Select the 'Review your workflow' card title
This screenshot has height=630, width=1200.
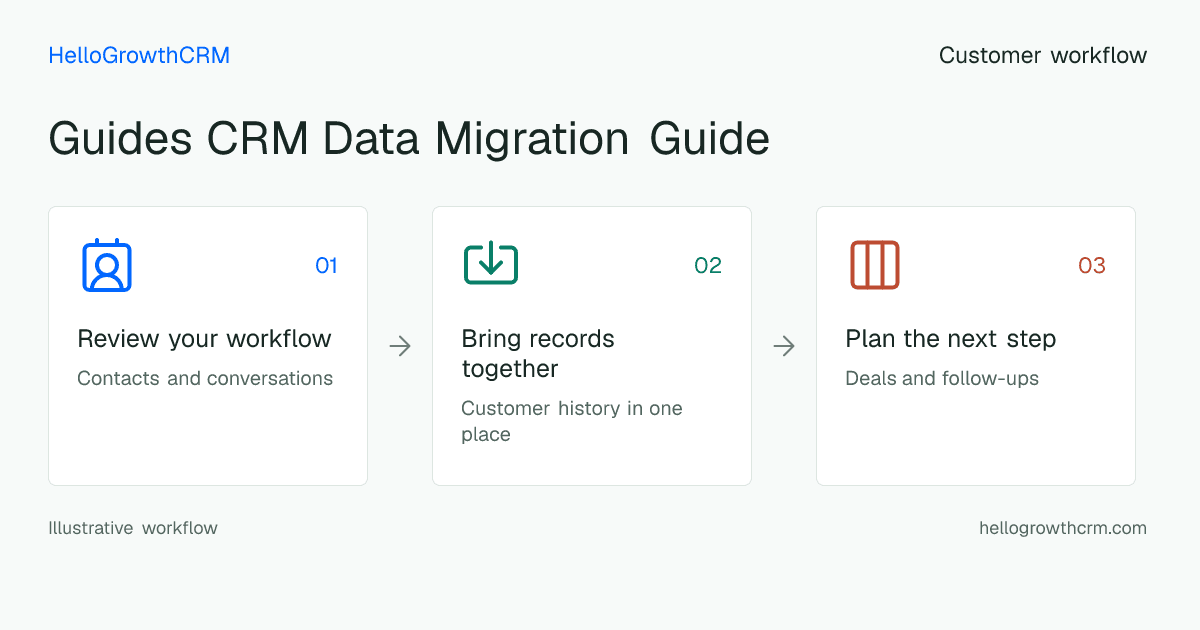pos(204,339)
